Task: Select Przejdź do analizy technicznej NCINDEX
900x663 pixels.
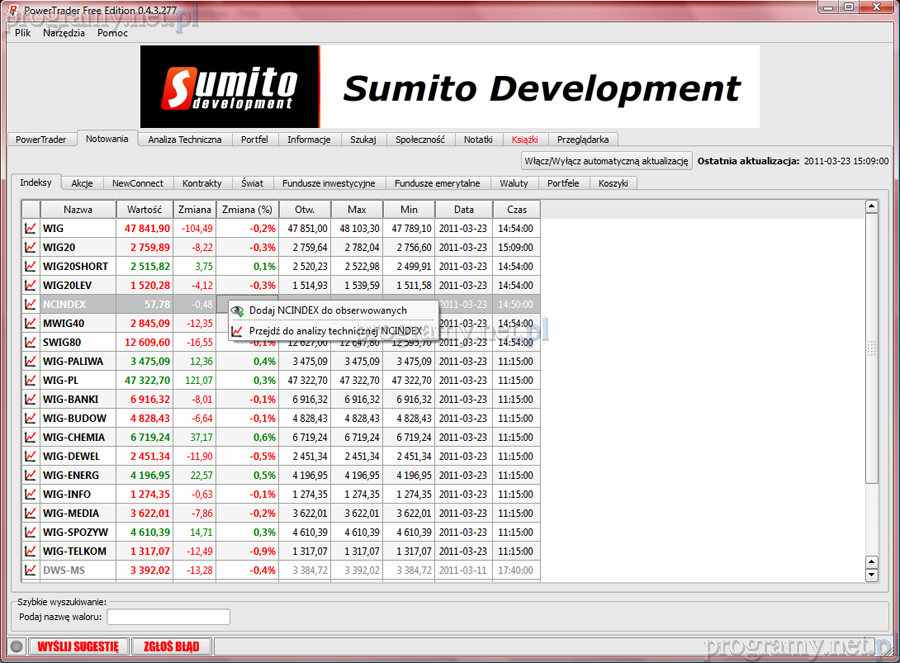Action: pos(334,330)
